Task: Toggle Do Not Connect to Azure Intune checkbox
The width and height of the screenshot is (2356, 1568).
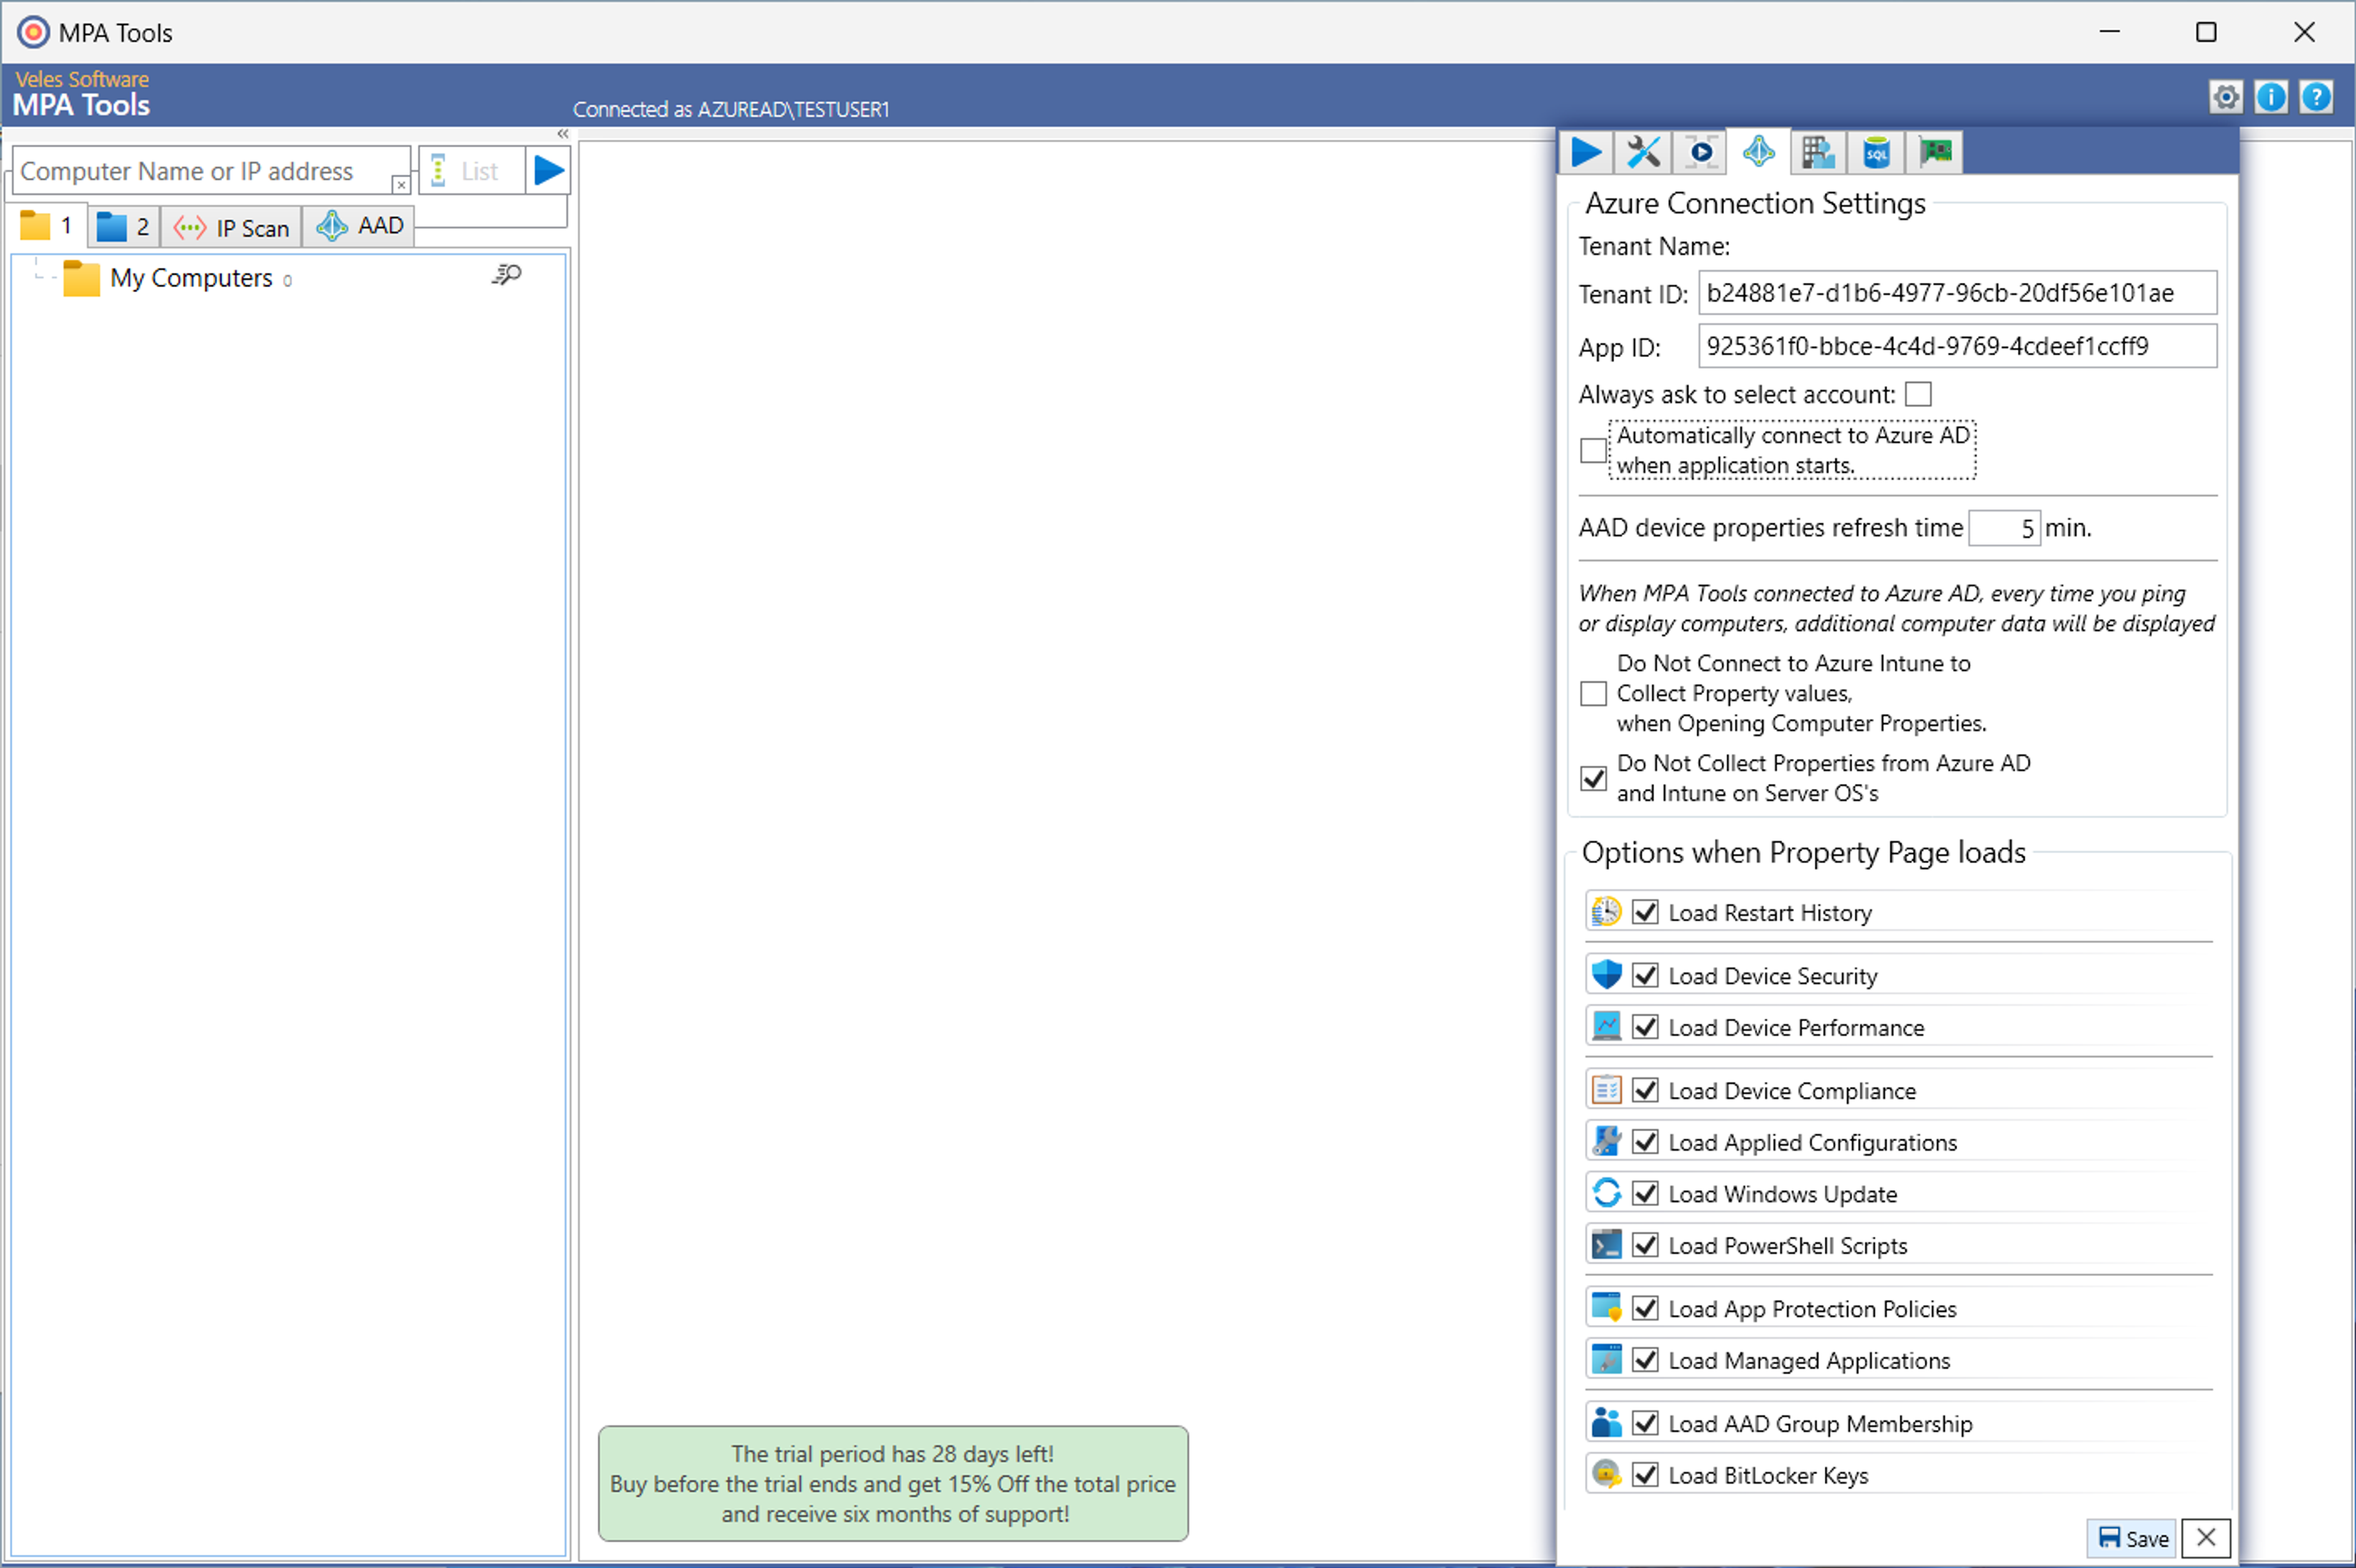Action: tap(1593, 693)
